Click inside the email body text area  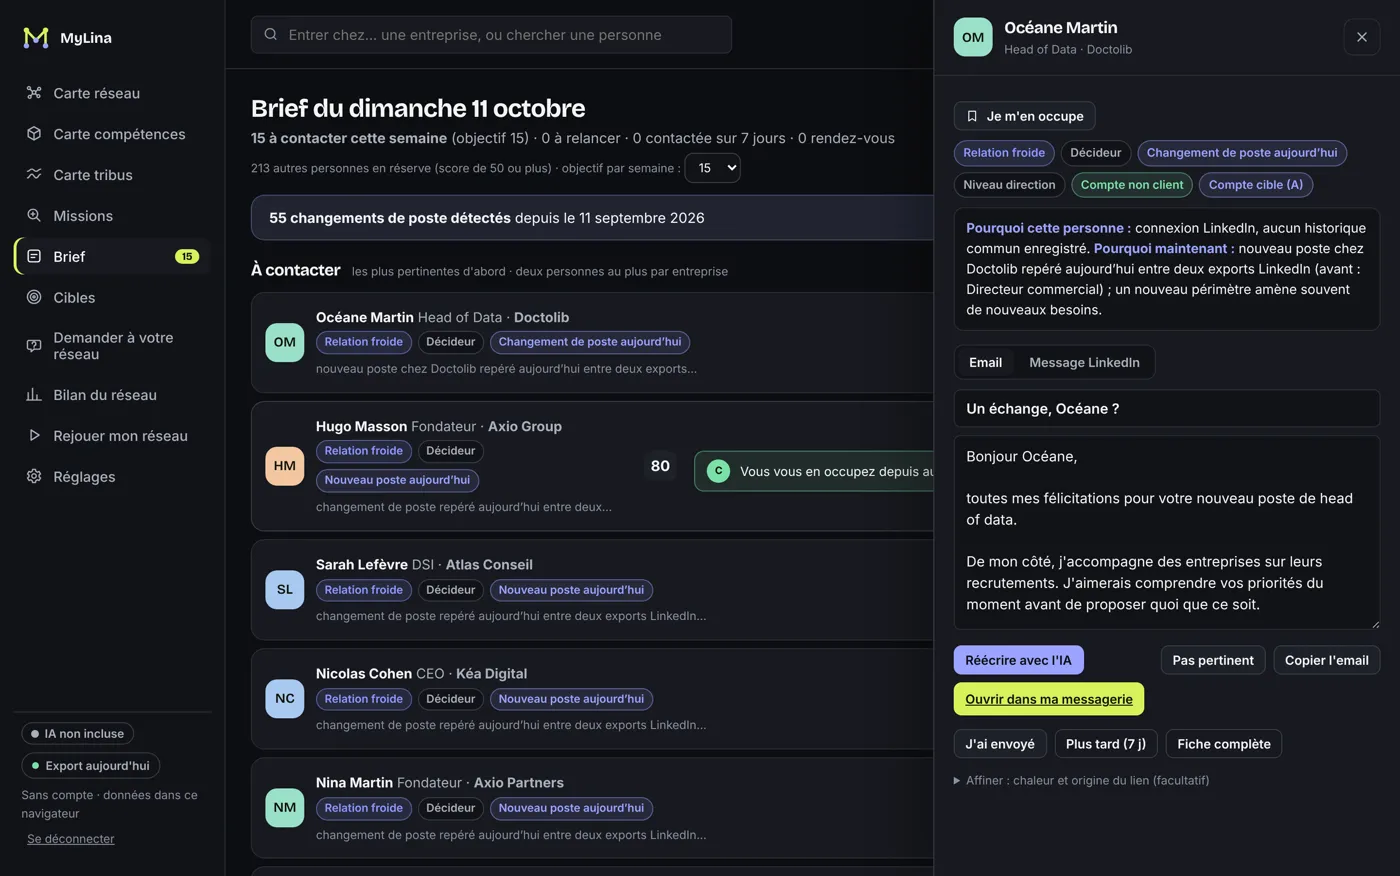click(x=1167, y=532)
